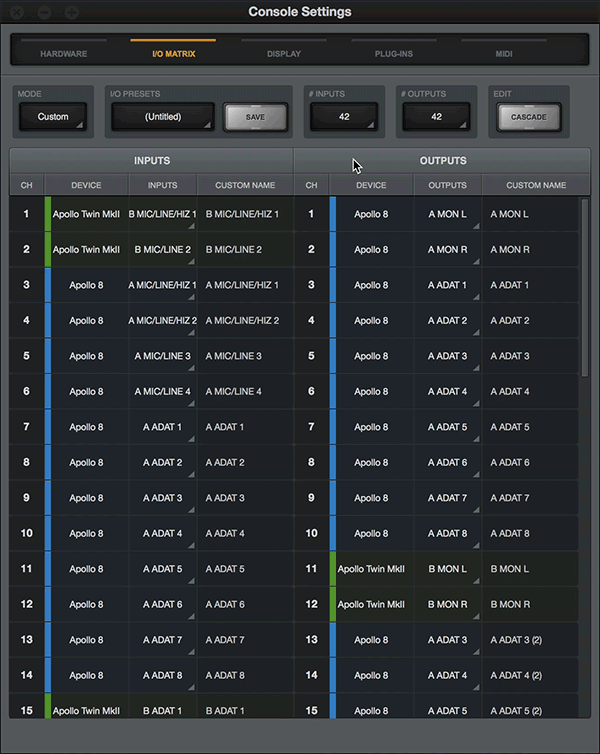
Task: Open output 10 A ADAT 8 selector
Action: pyautogui.click(x=448, y=533)
